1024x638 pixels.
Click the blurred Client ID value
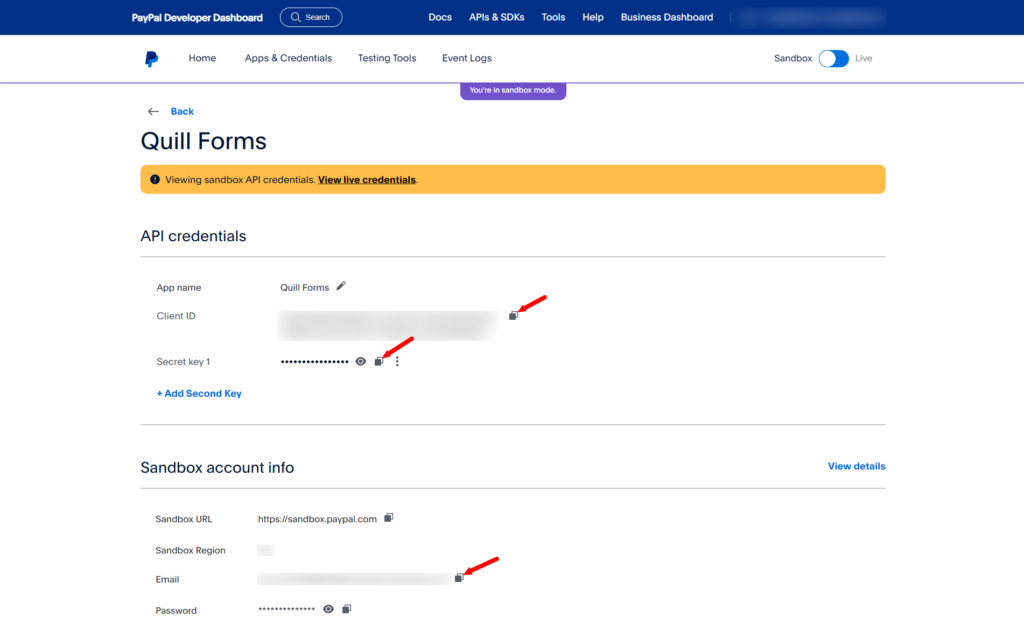(388, 325)
